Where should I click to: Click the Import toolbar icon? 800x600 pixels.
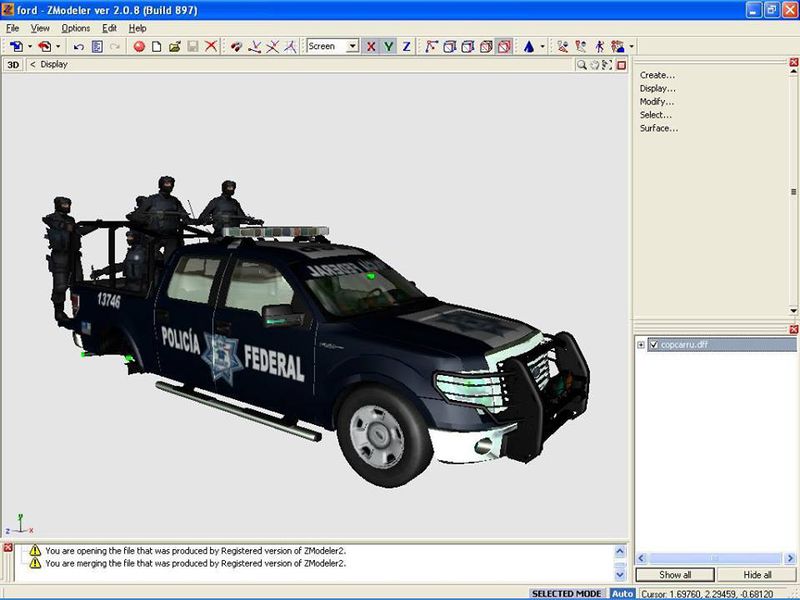coord(16,46)
